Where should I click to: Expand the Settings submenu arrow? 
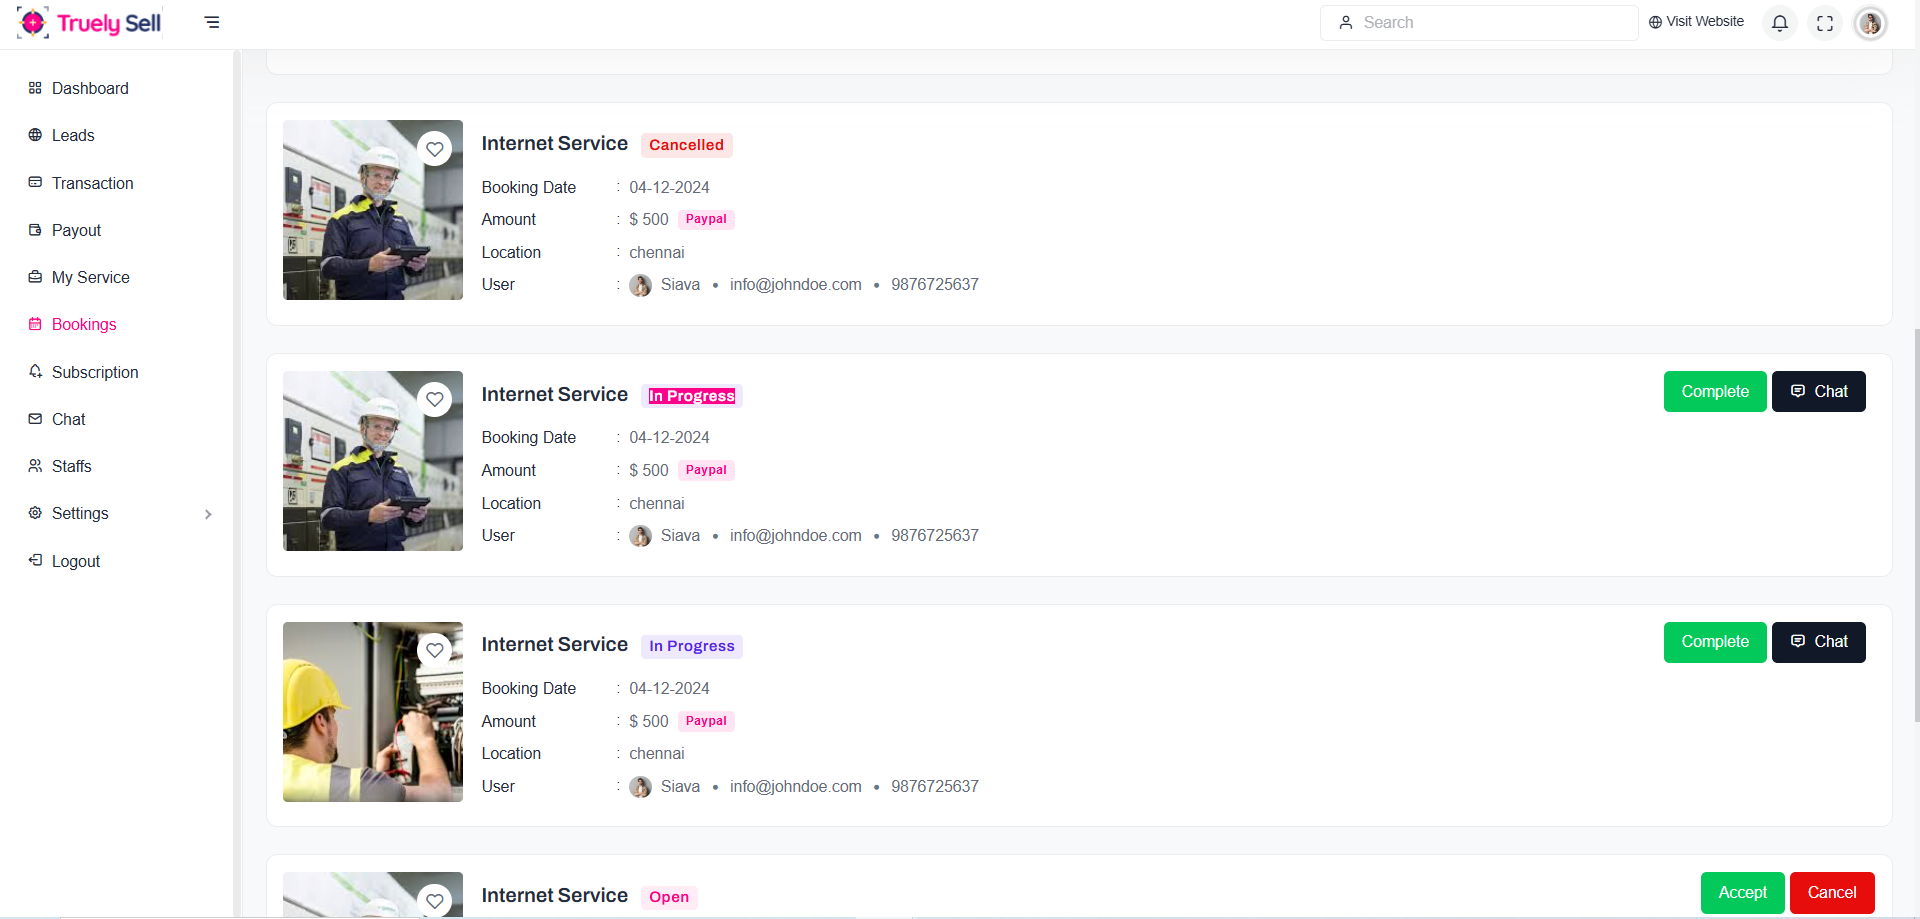tap(208, 514)
